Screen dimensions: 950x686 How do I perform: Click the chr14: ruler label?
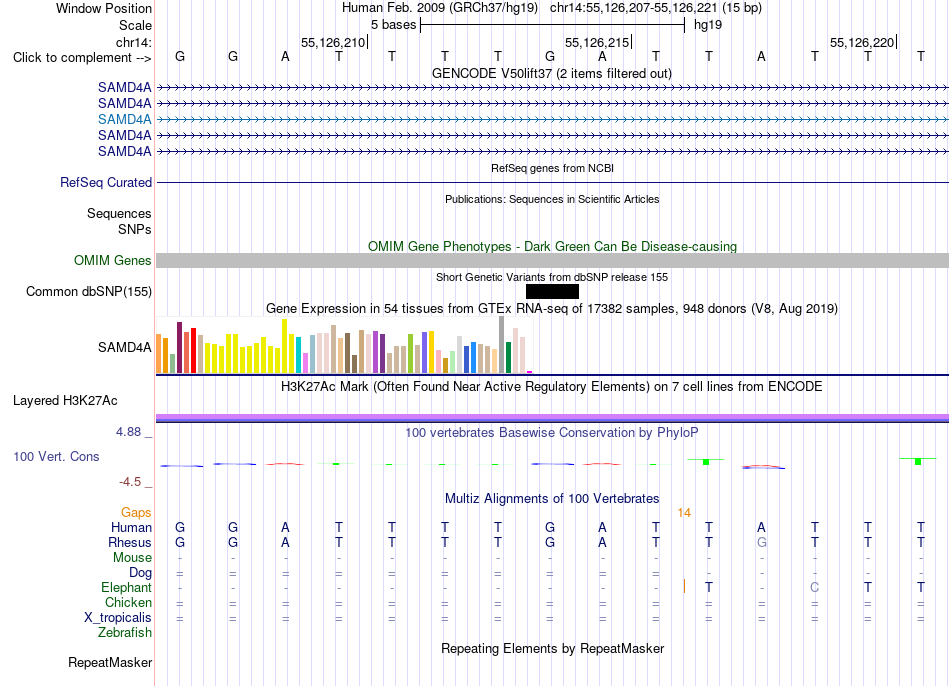click(x=133, y=42)
